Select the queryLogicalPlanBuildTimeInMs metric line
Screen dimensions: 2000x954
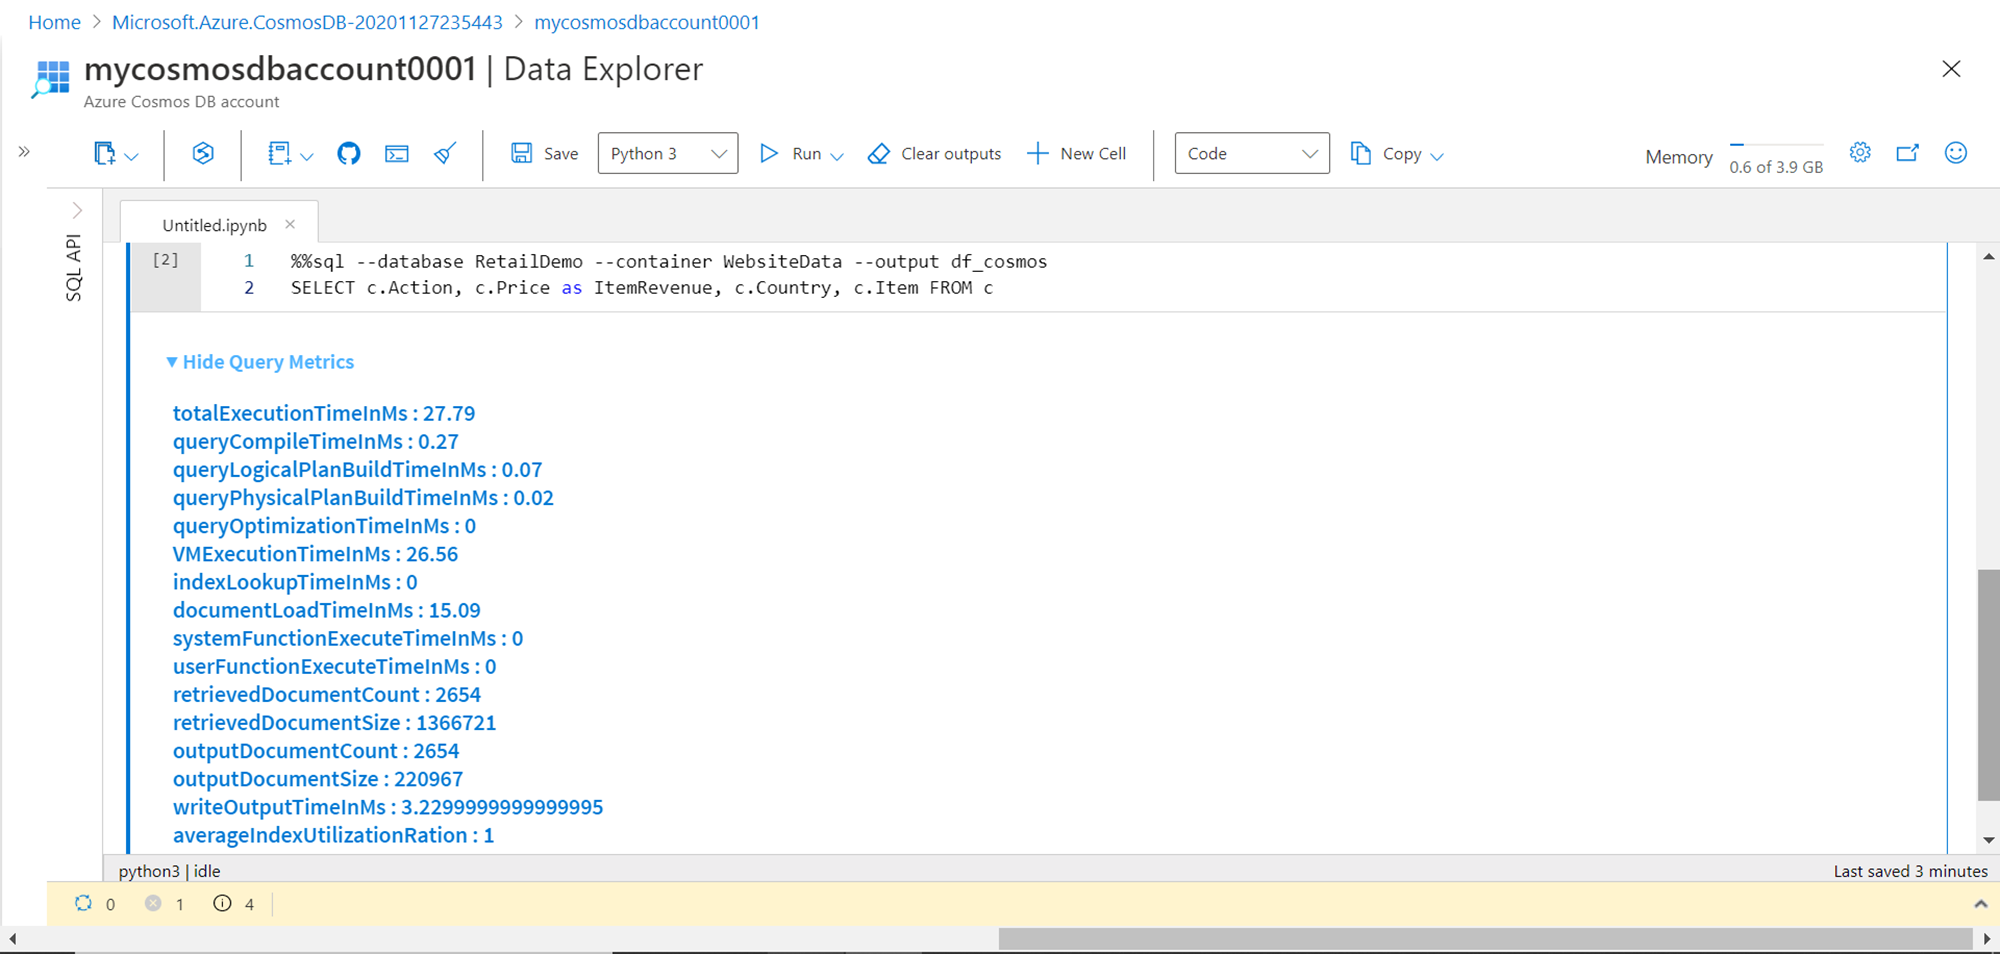(x=358, y=469)
